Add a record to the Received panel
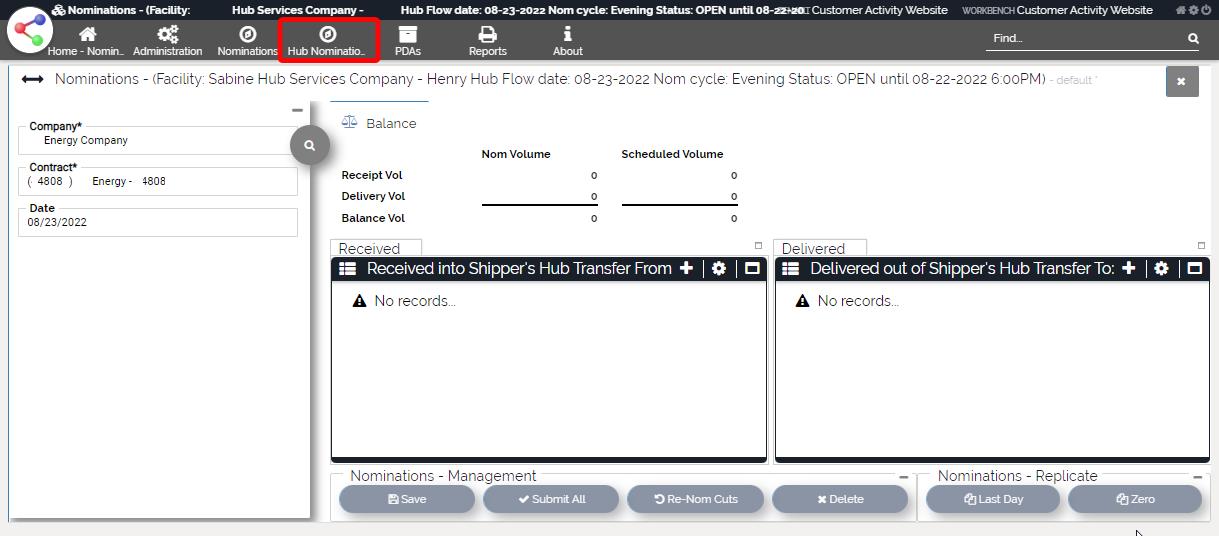Image resolution: width=1219 pixels, height=536 pixels. (x=686, y=268)
